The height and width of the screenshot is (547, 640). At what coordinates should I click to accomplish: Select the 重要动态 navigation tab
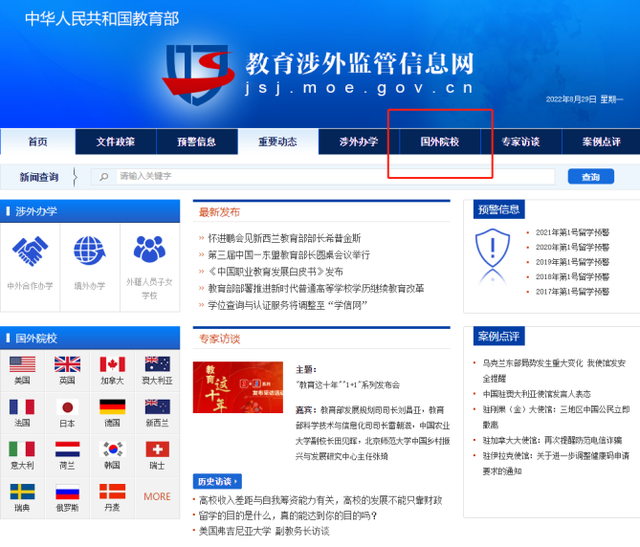pyautogui.click(x=278, y=142)
